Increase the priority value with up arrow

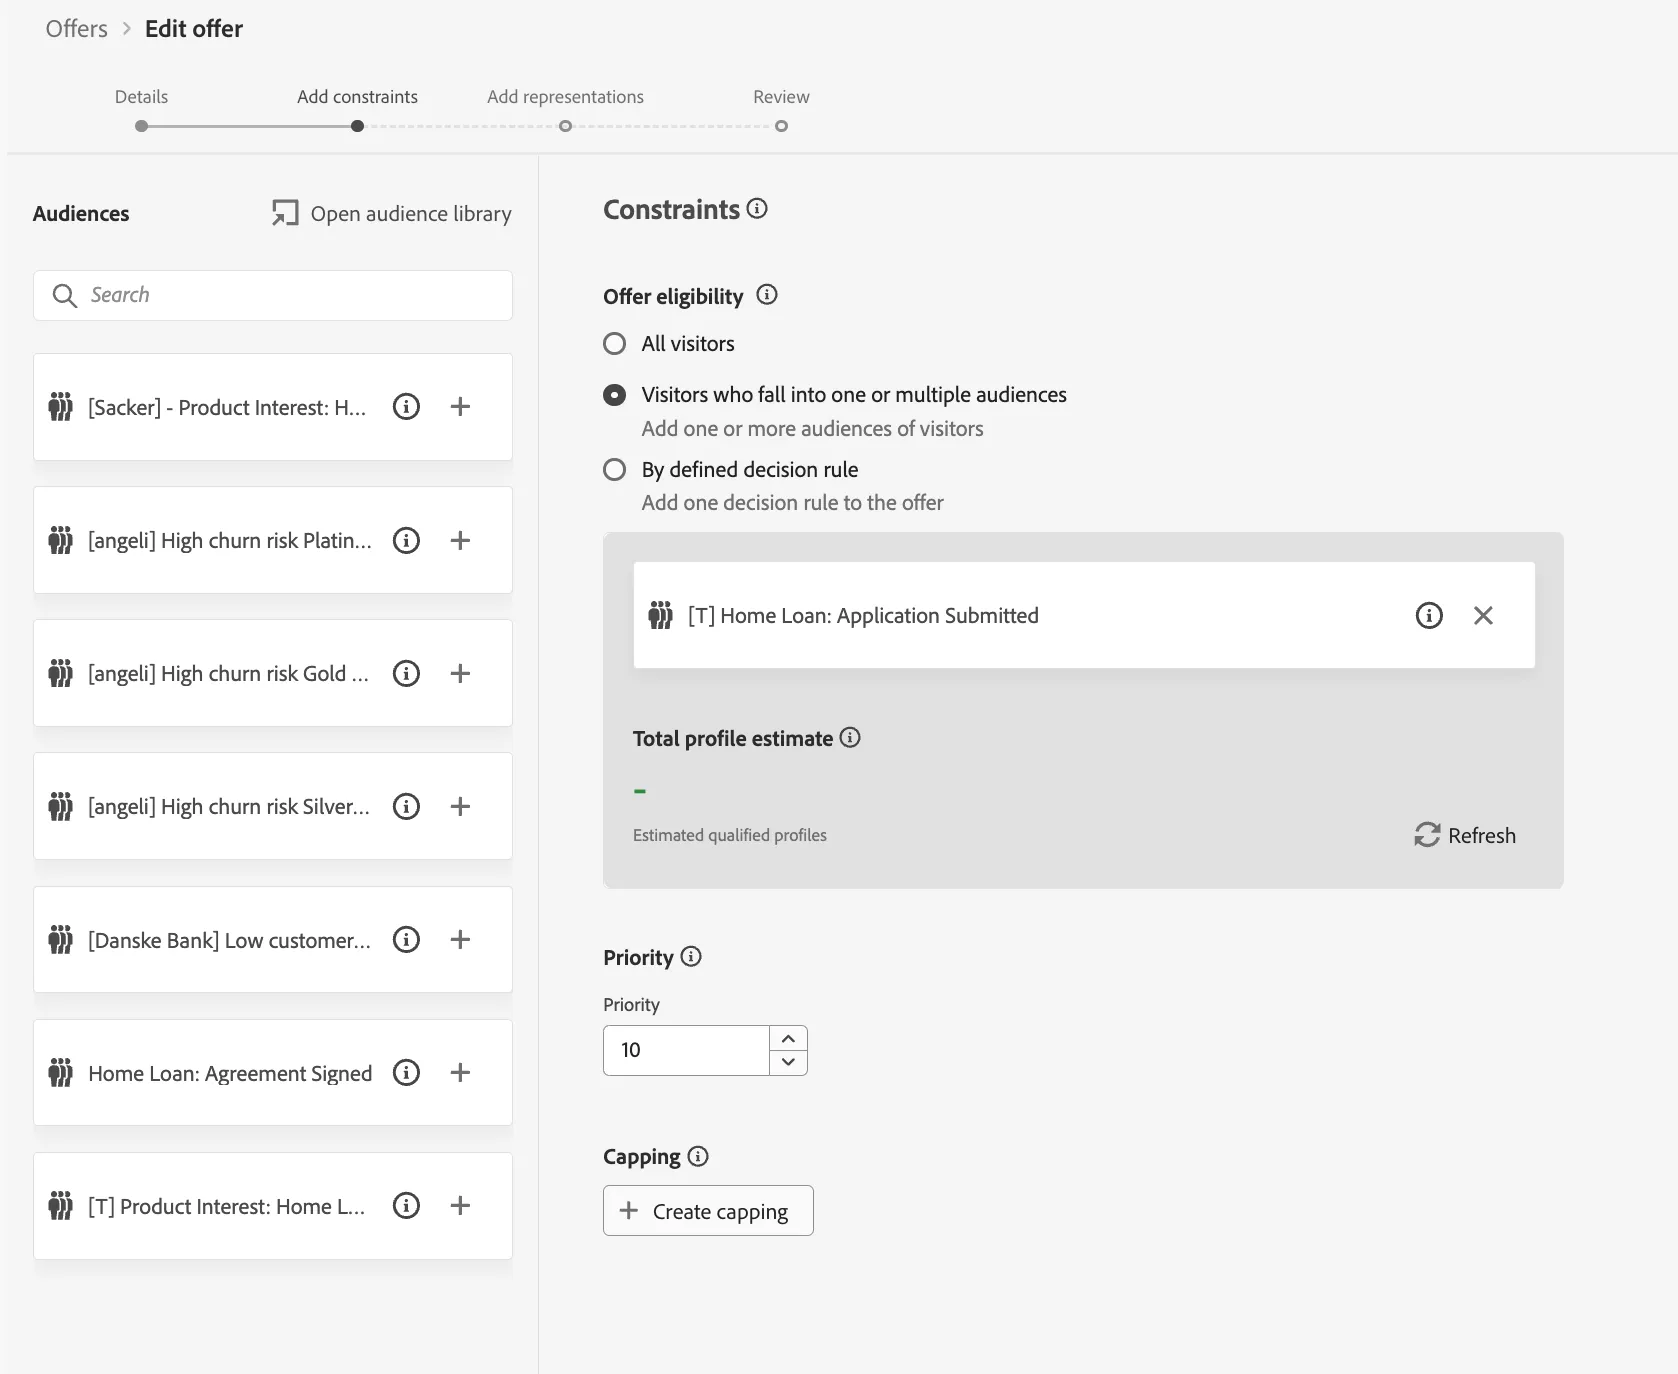point(788,1038)
